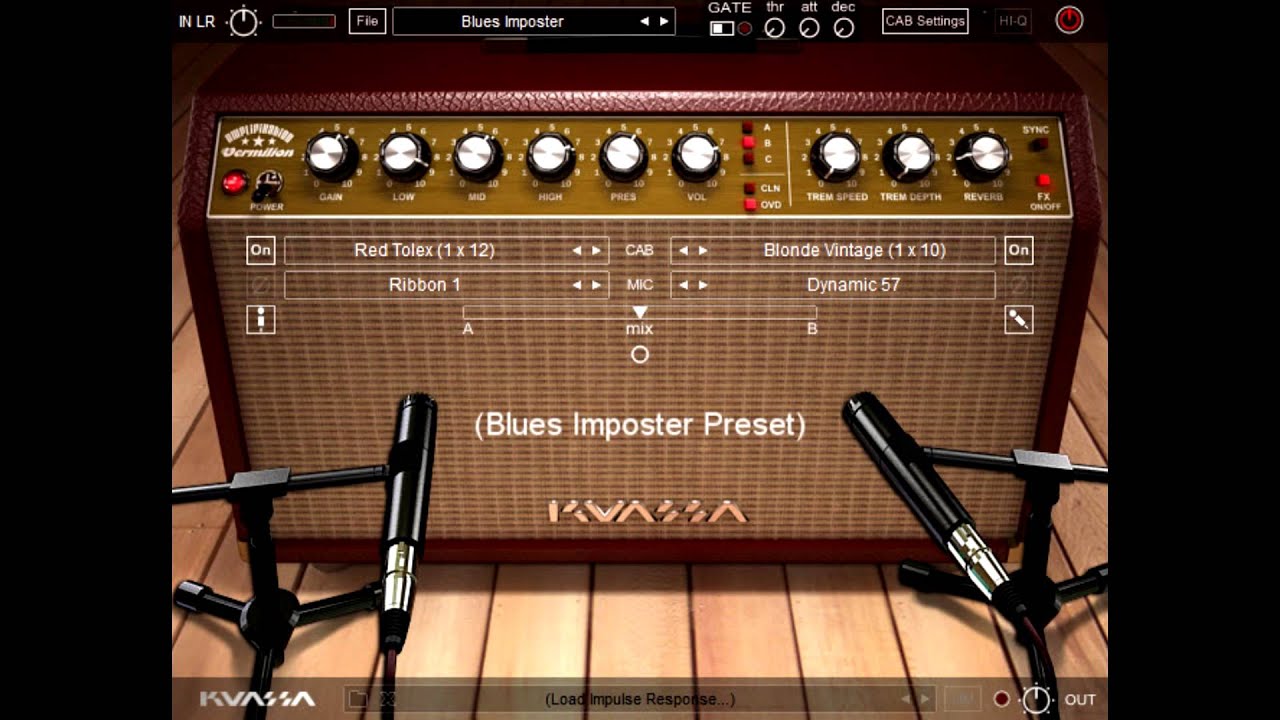Toggle phase invert for right mic
The width and height of the screenshot is (1280, 720).
1019,285
